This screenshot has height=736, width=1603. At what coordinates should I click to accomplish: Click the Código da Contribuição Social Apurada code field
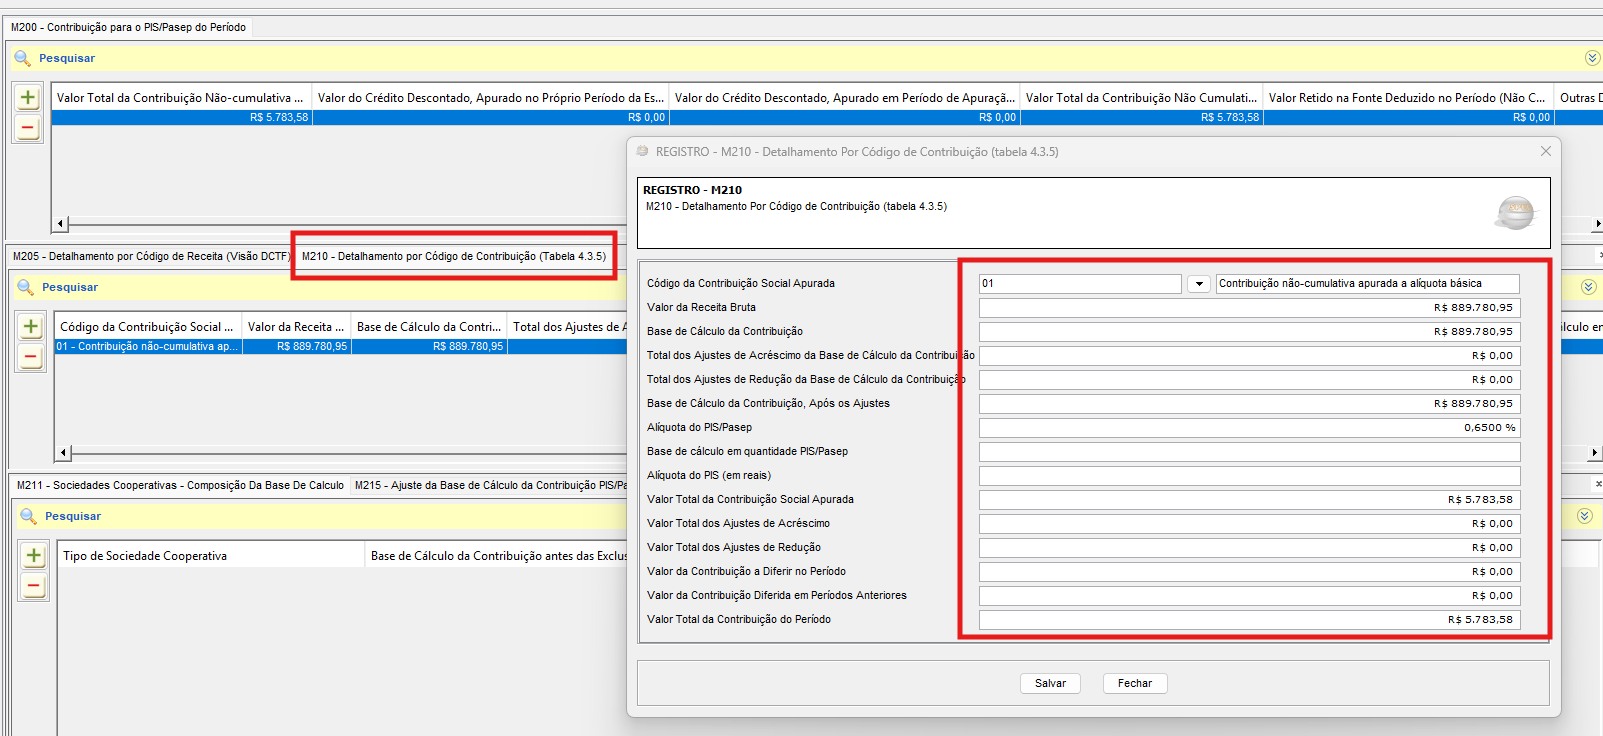tap(1080, 284)
